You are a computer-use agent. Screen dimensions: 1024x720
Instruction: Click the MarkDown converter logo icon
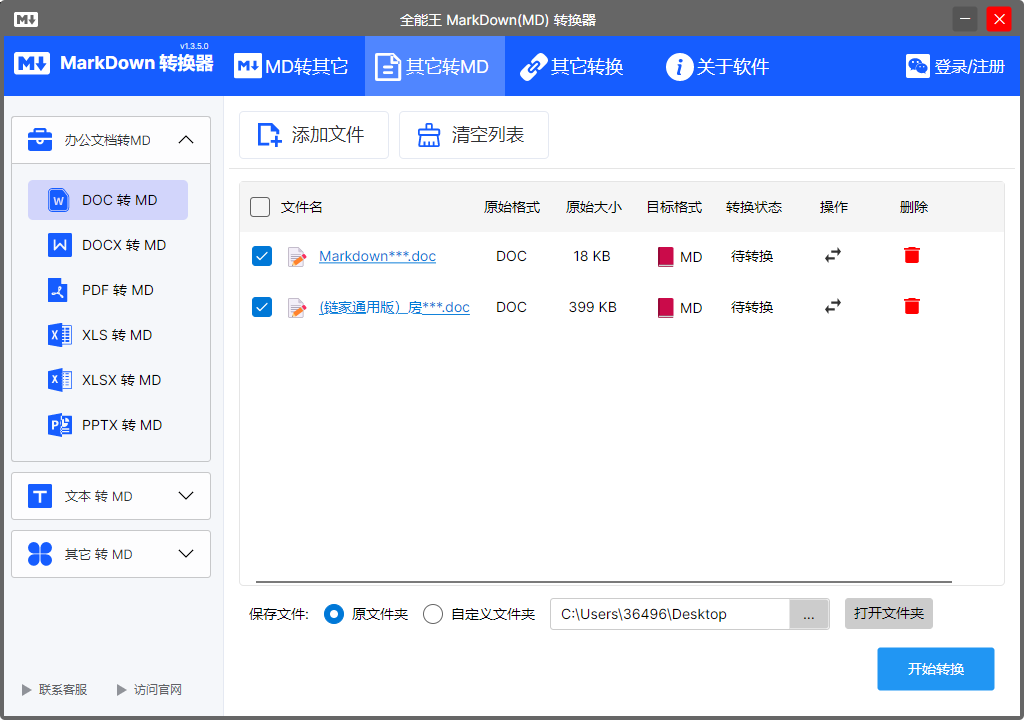[x=32, y=63]
